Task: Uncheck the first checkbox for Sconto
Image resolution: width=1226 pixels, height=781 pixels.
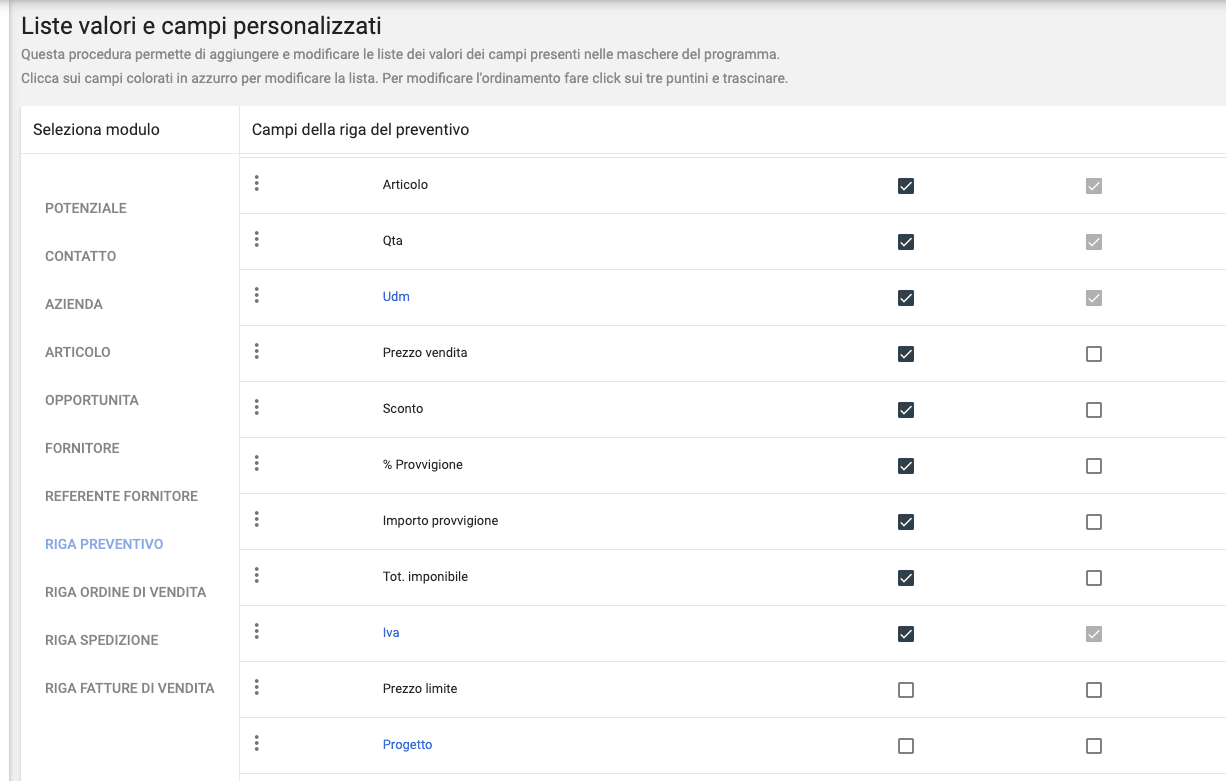Action: click(x=906, y=410)
